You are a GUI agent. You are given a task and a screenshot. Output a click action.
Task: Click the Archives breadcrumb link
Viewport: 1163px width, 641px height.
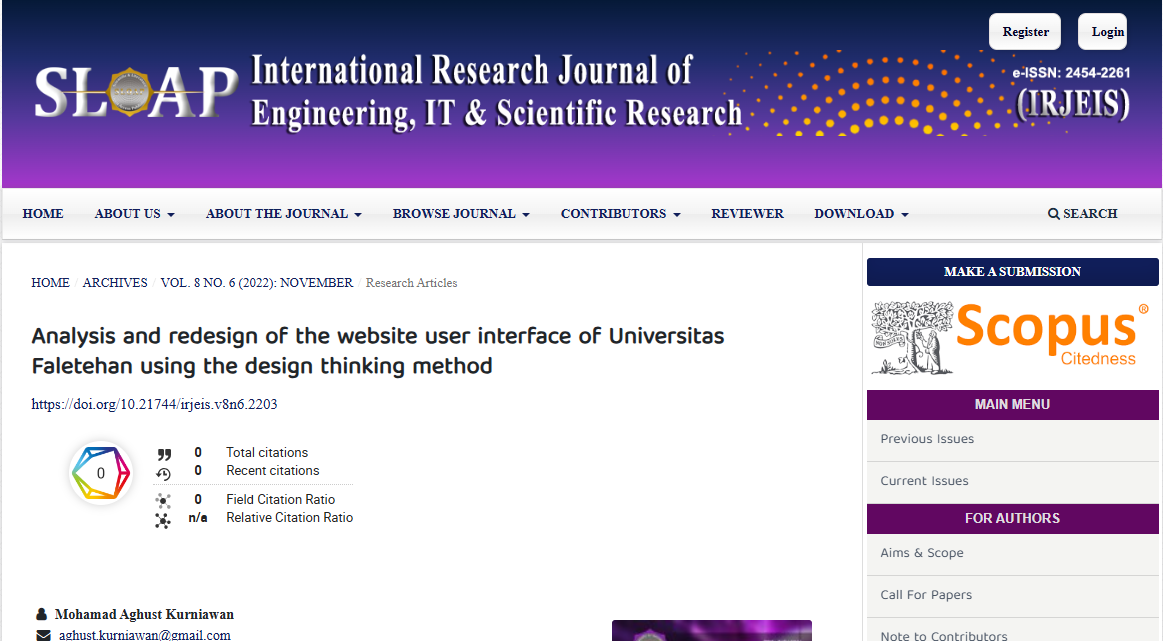(x=115, y=283)
